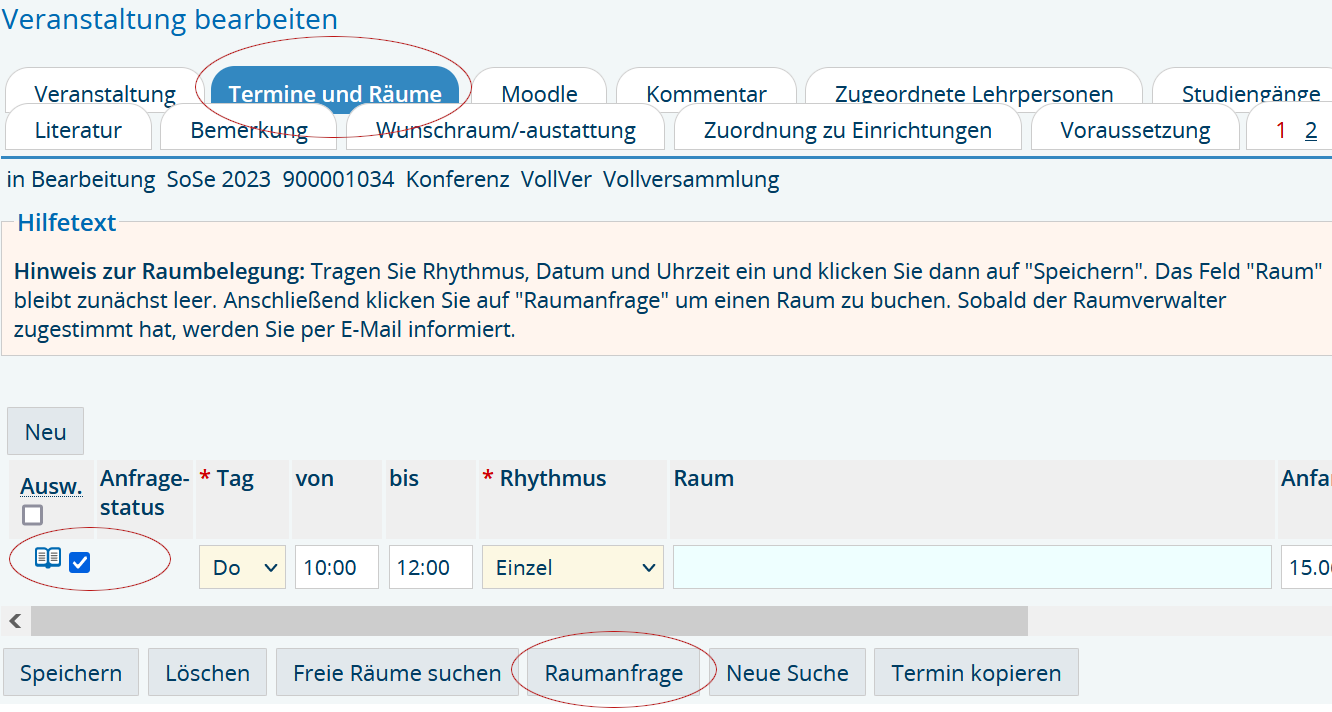
Task: Click Freie Räume suchen button
Action: click(x=397, y=673)
